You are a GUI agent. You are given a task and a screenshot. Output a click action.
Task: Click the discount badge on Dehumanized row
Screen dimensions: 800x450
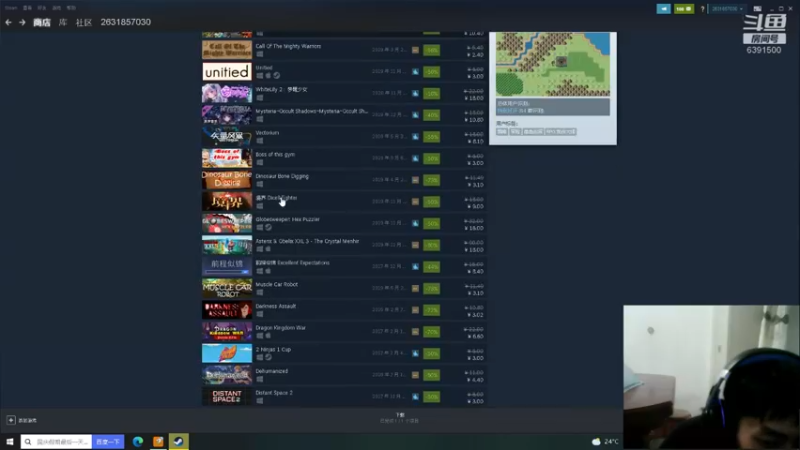pyautogui.click(x=432, y=375)
